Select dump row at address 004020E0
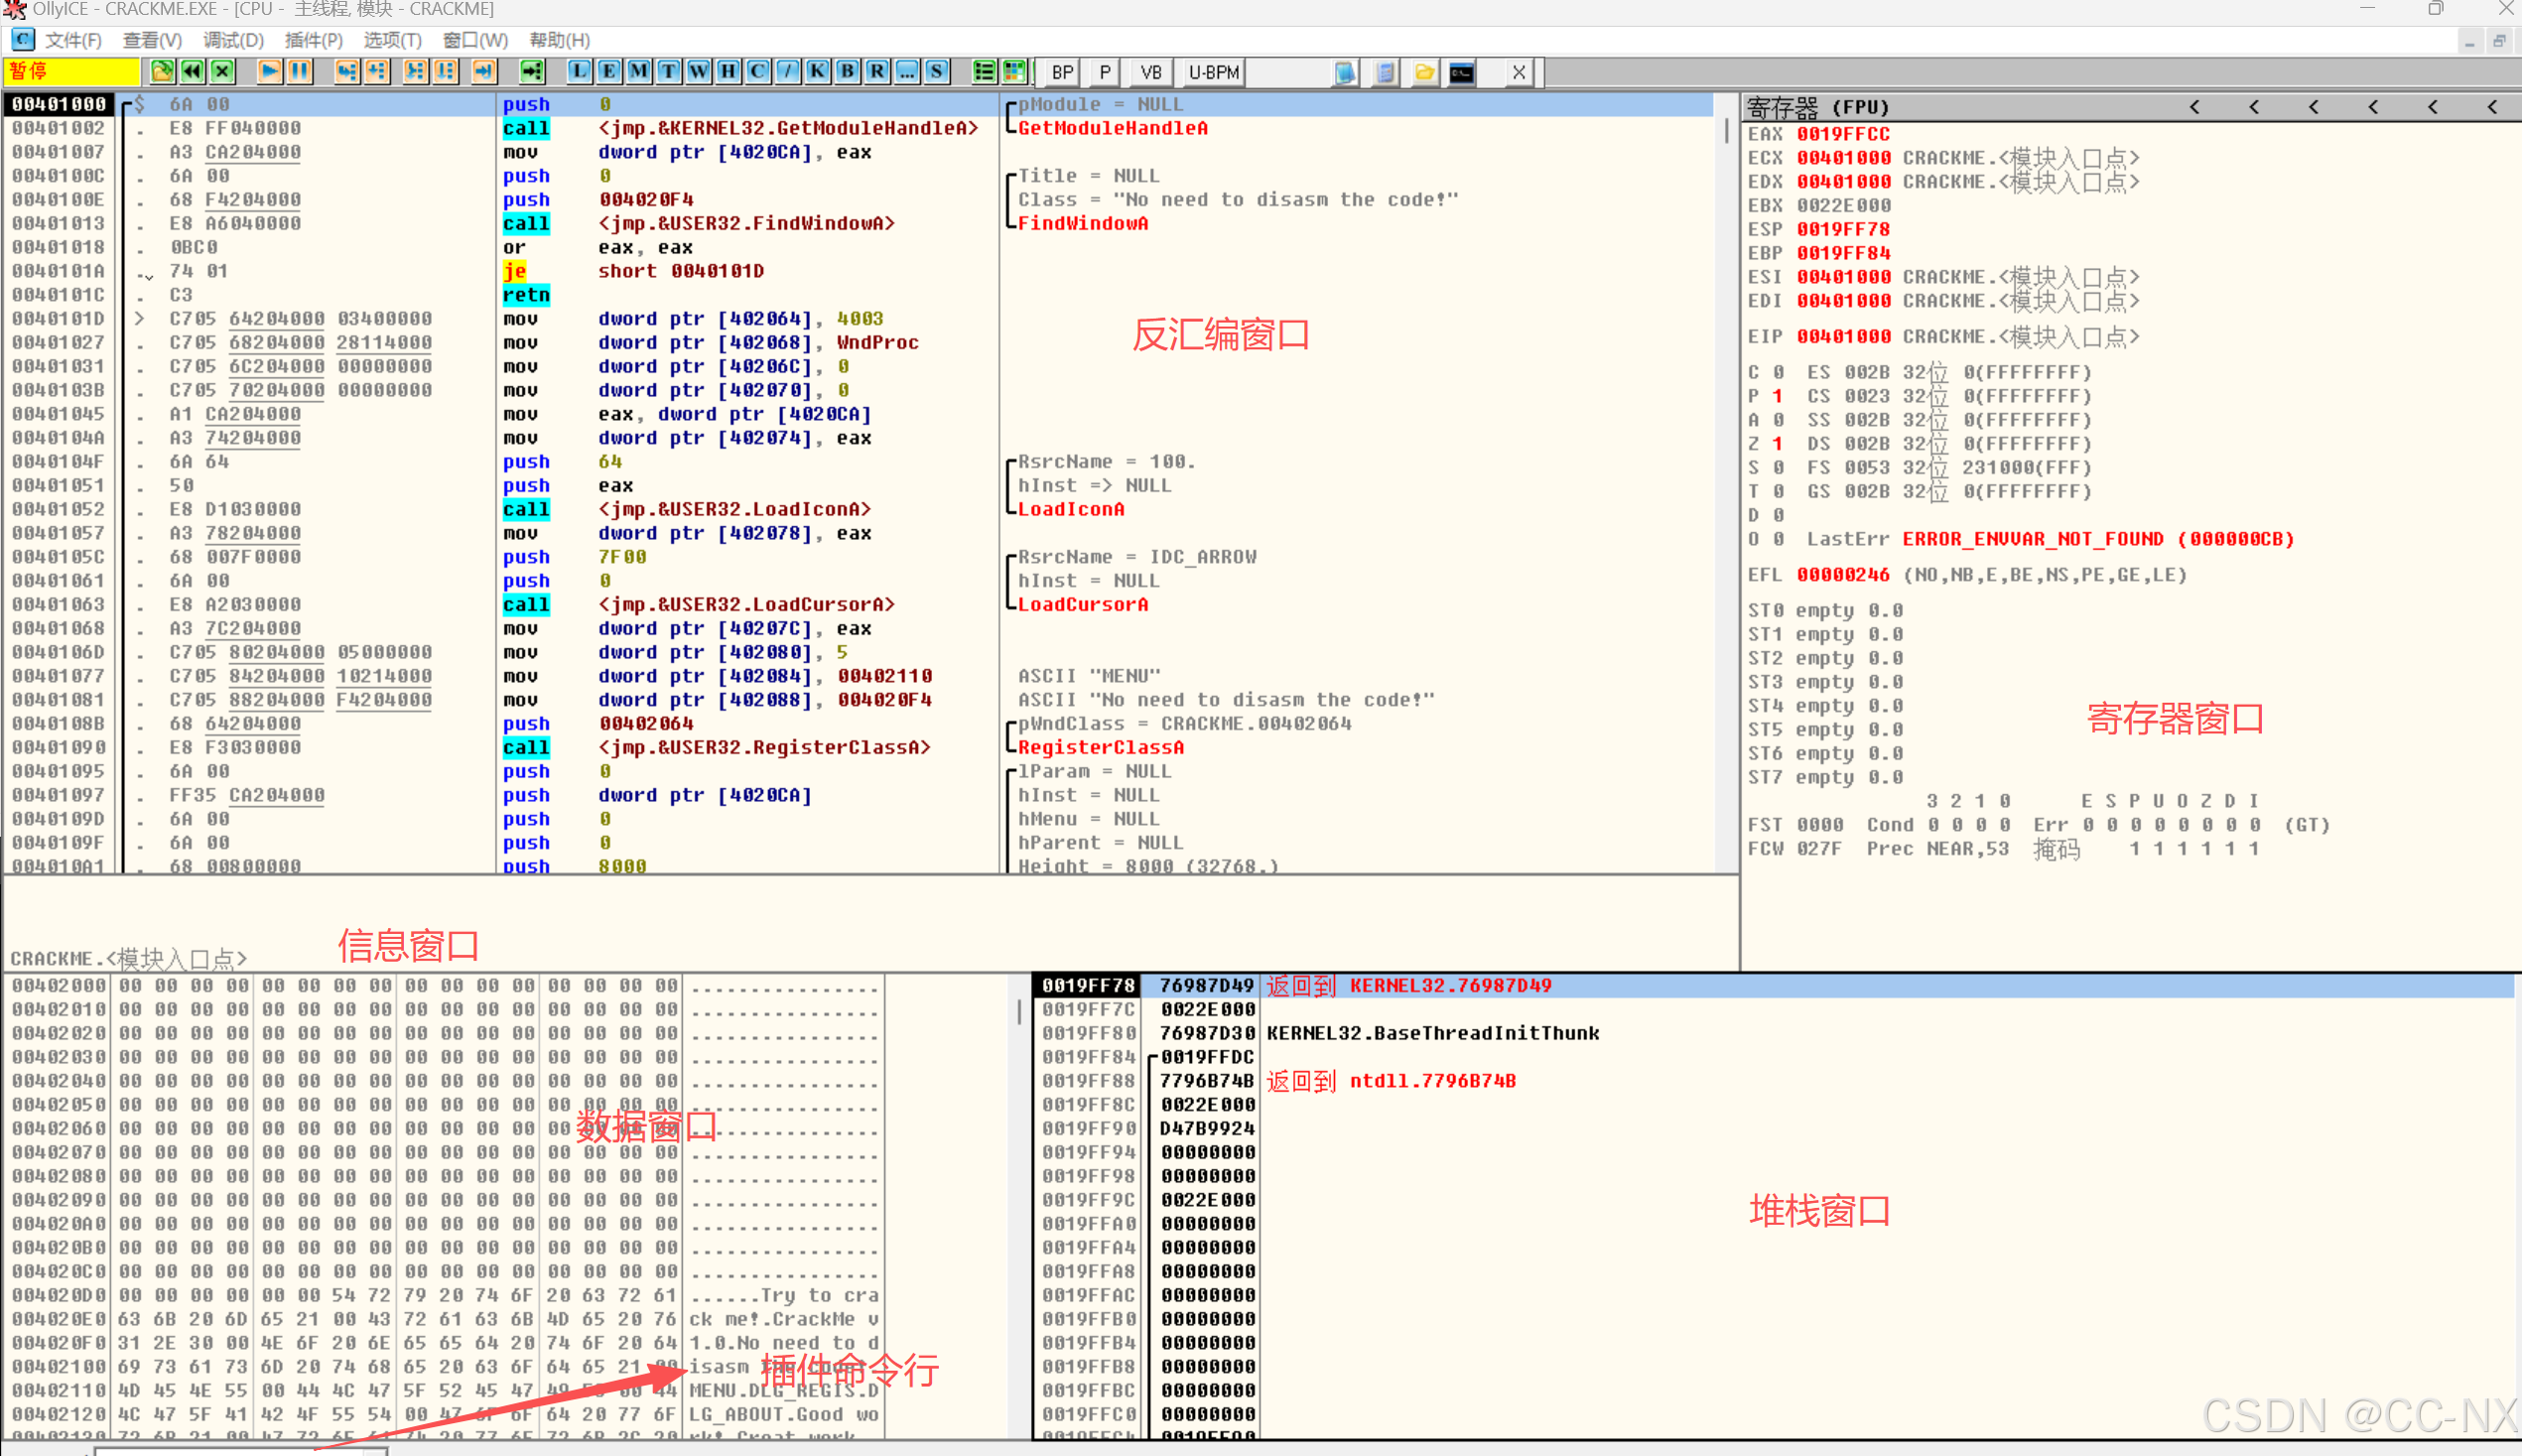This screenshot has height=1456, width=2522. 445,1319
